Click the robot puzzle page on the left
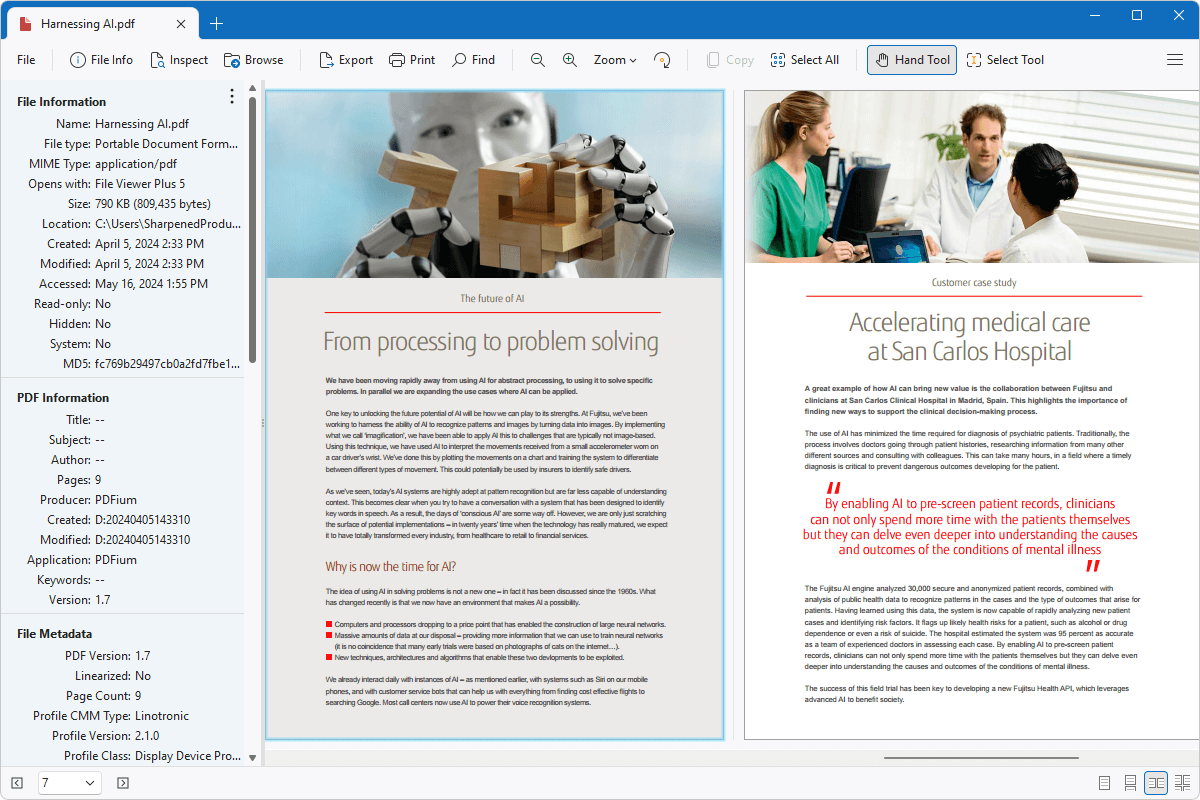The height and width of the screenshot is (800, 1200). [x=494, y=414]
